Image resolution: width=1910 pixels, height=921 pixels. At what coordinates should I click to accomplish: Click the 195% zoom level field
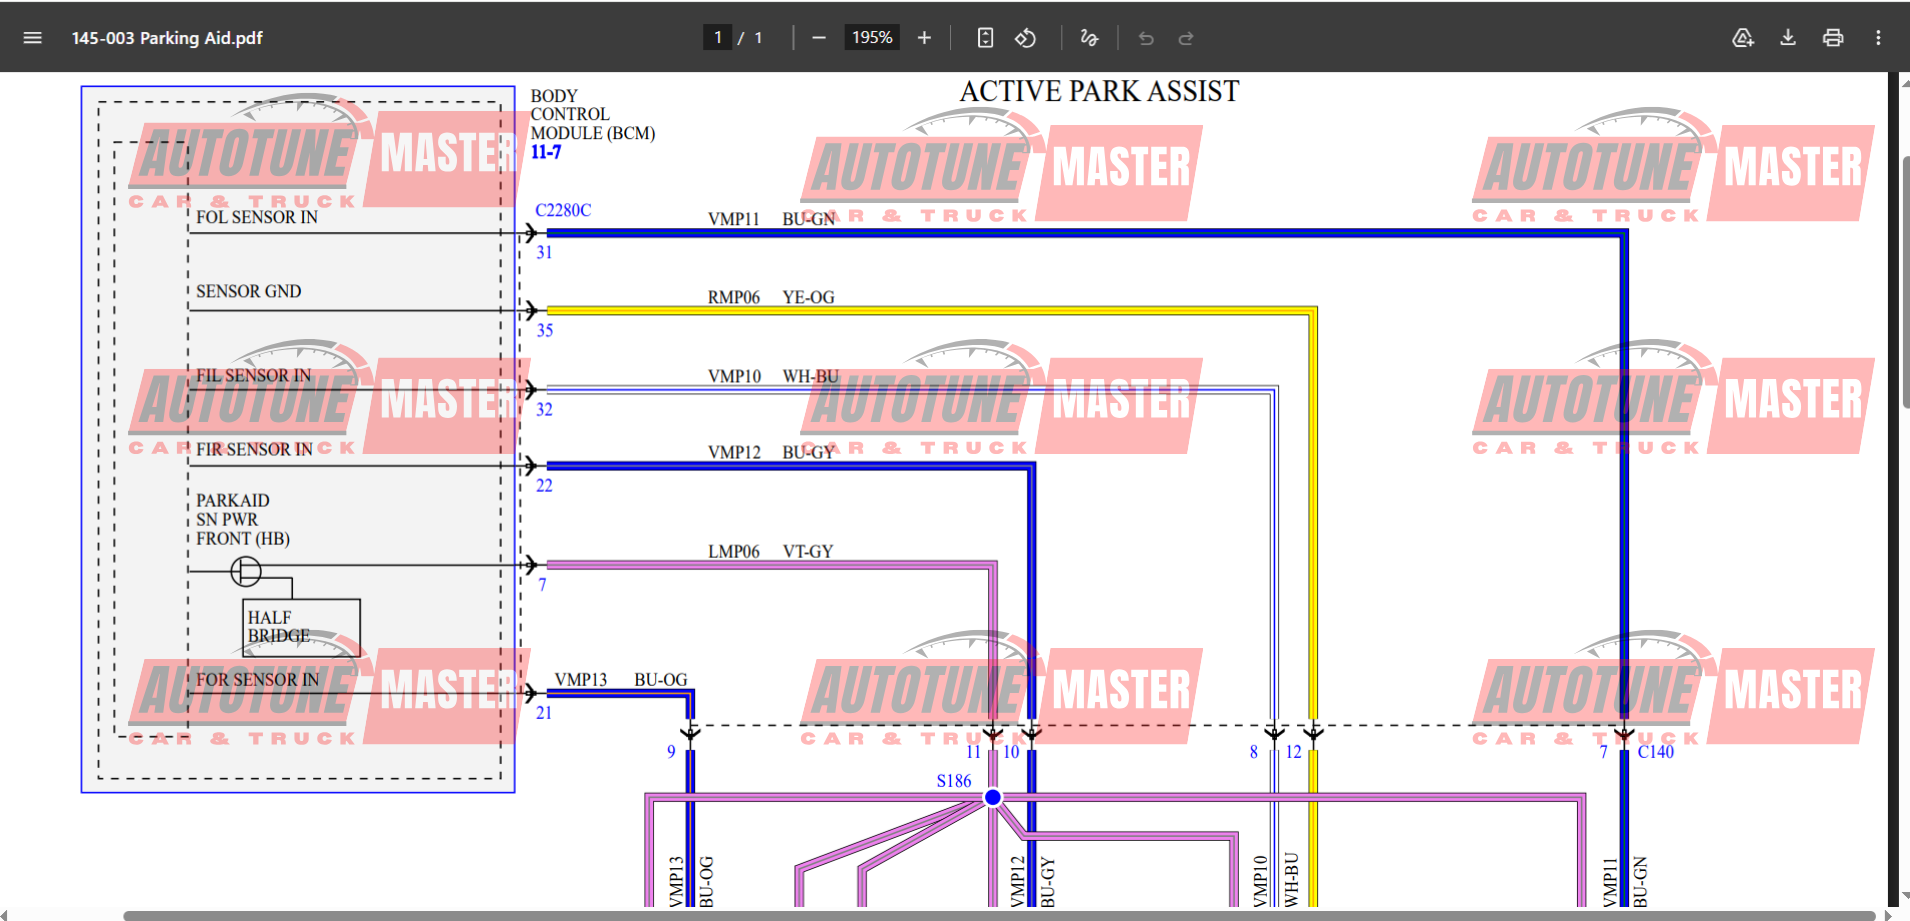point(872,38)
